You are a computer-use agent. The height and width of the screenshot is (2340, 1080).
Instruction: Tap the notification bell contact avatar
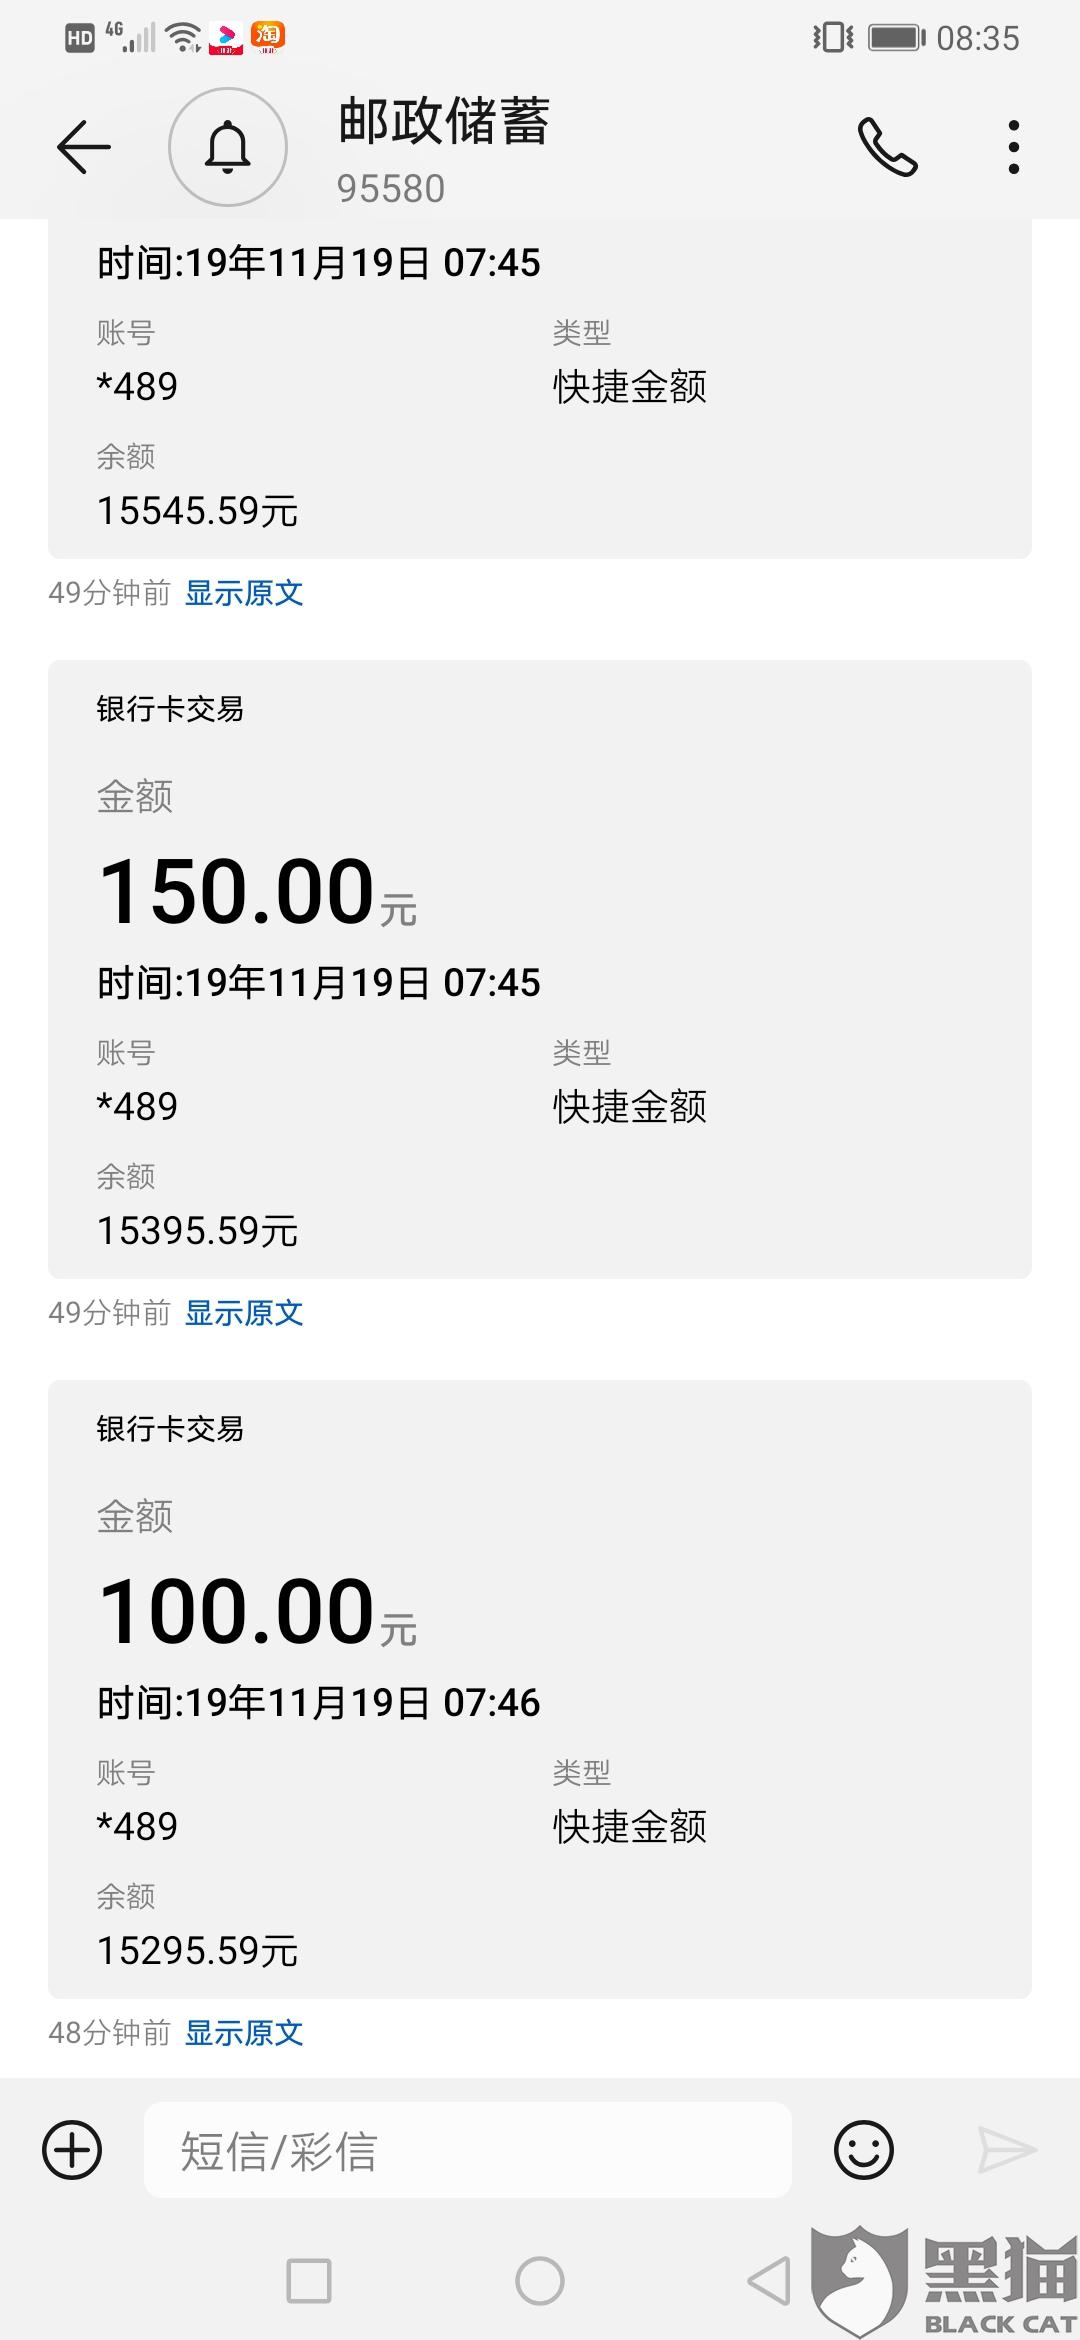click(228, 148)
